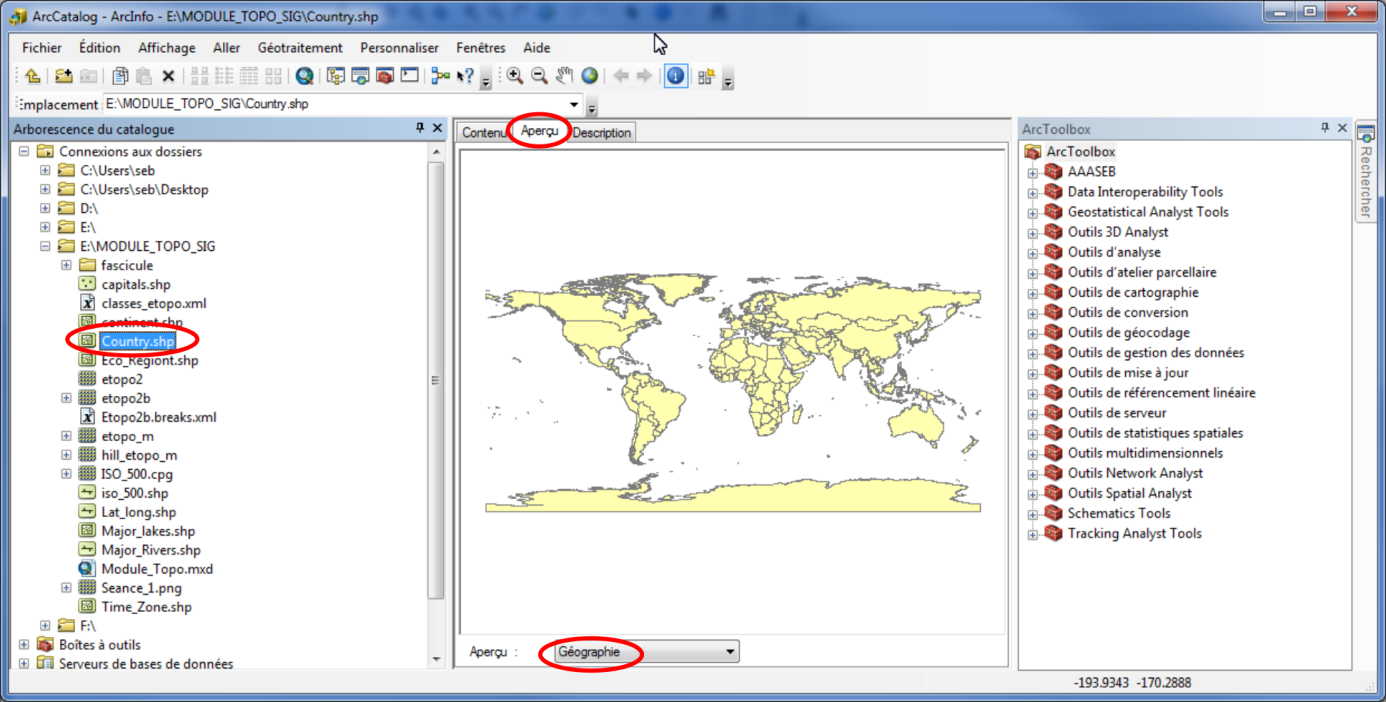Screen dimensions: 1386x702
Task: Expand the fascicule folder
Action: point(66,265)
